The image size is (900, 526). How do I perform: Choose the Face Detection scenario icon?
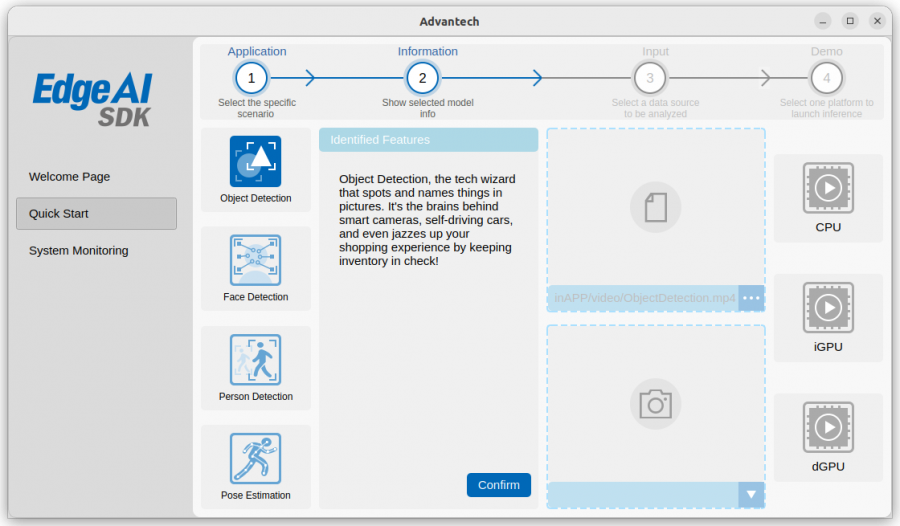(x=255, y=260)
